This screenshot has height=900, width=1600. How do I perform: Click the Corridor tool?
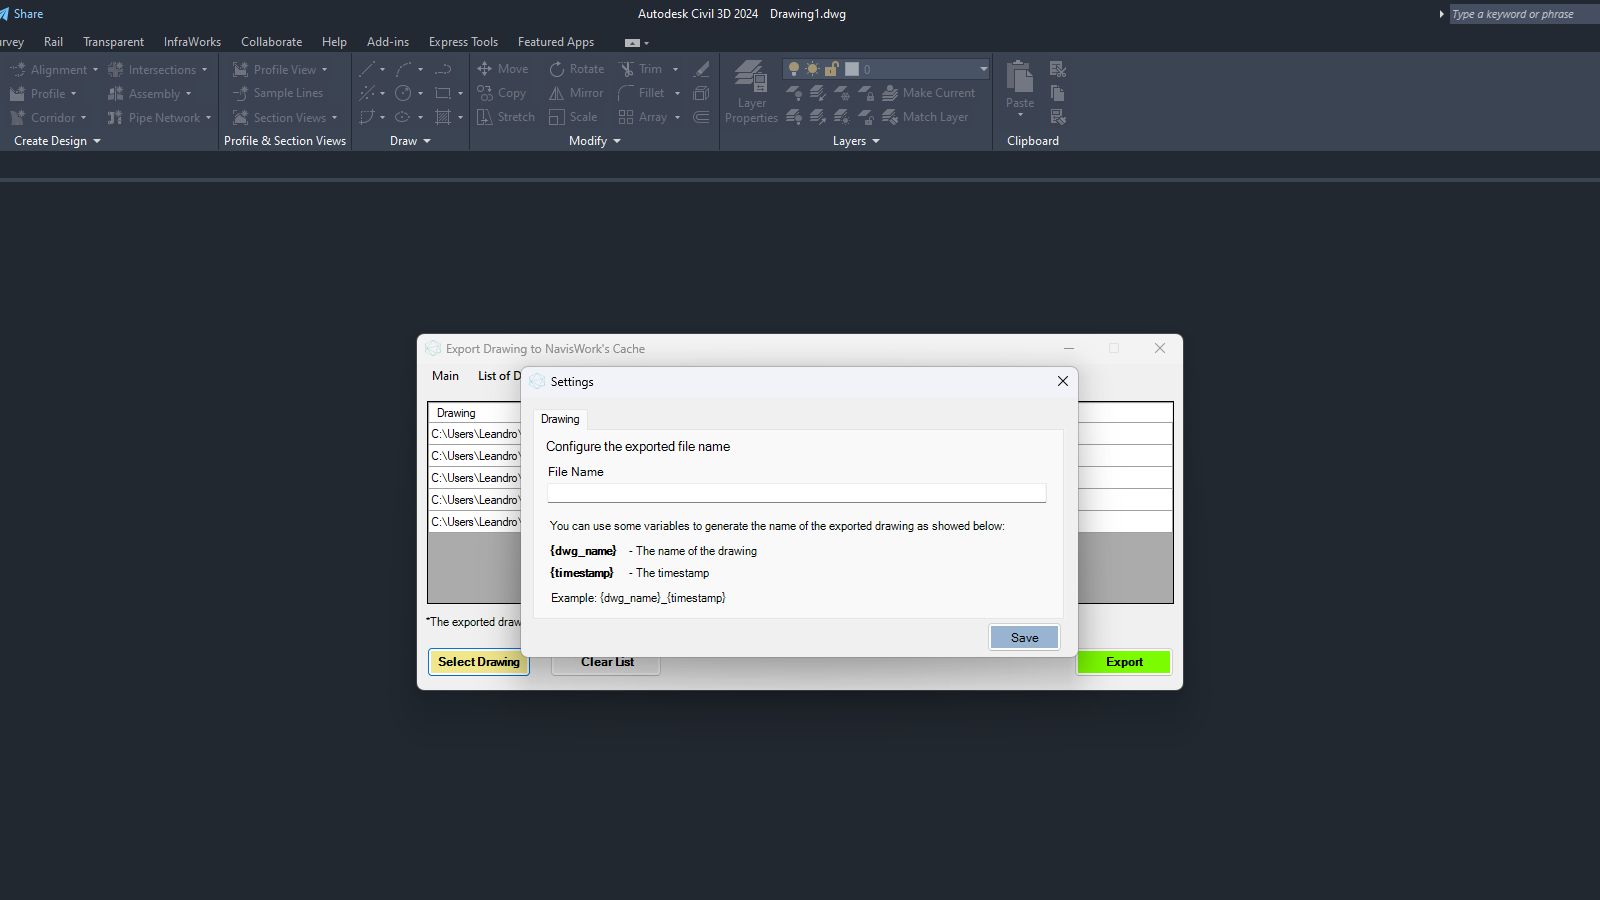[42, 118]
